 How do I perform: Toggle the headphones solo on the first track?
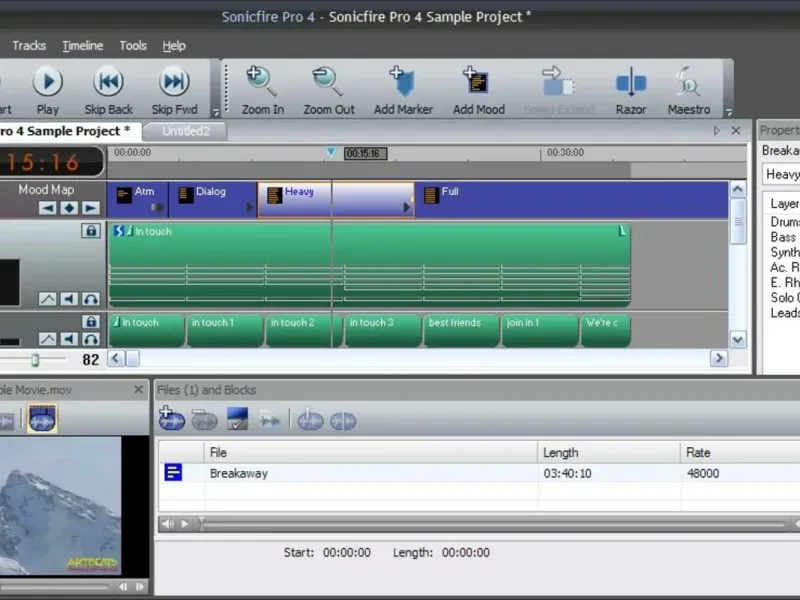click(x=91, y=299)
